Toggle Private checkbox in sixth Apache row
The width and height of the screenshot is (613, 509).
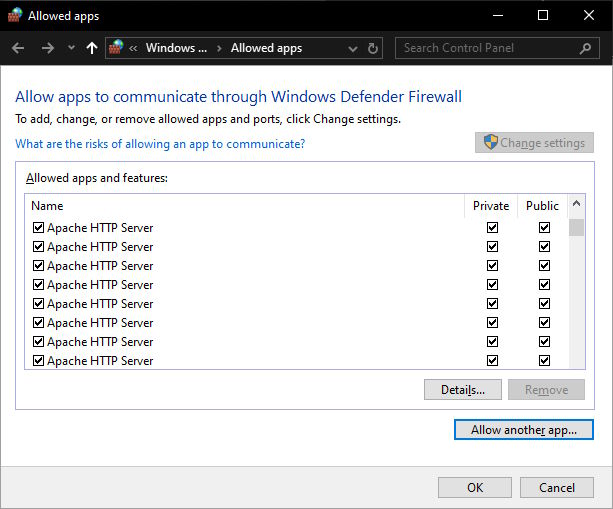tap(492, 323)
